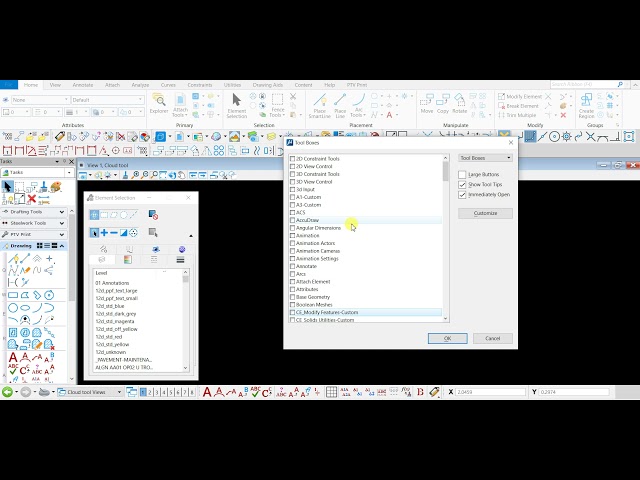
Task: Open Fence Tools in Selection group
Action: pyautogui.click(x=278, y=105)
